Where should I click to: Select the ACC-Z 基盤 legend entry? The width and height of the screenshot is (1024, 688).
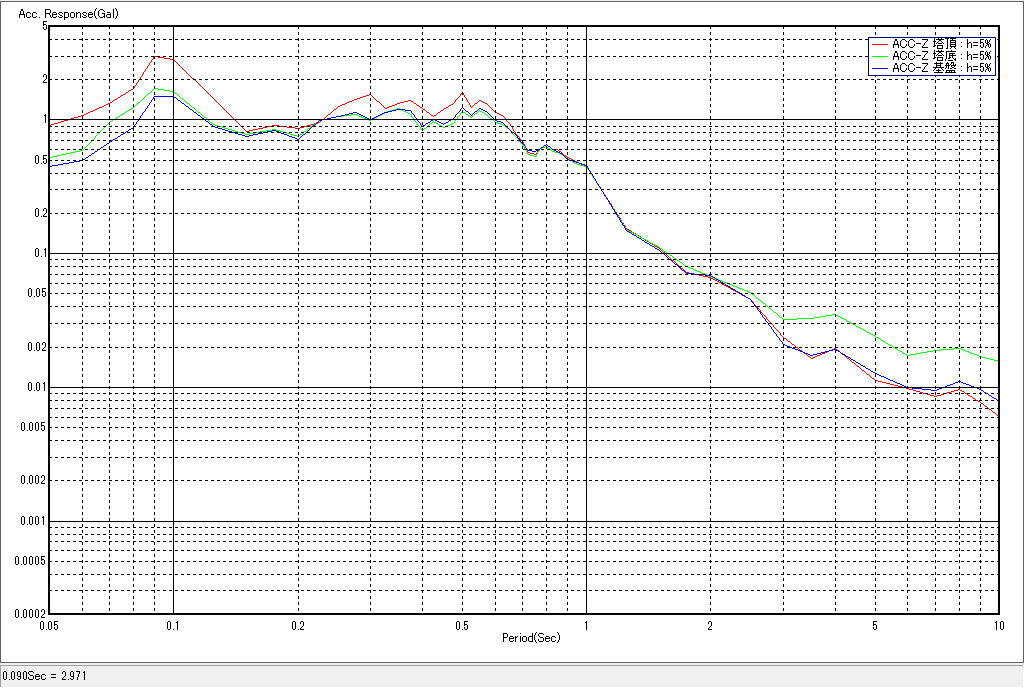[941, 68]
